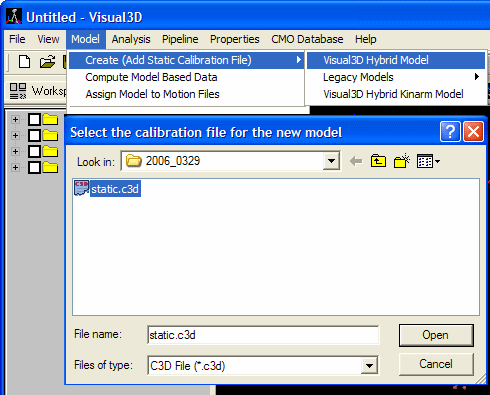Tick the first tree folder checkbox

click(x=34, y=119)
